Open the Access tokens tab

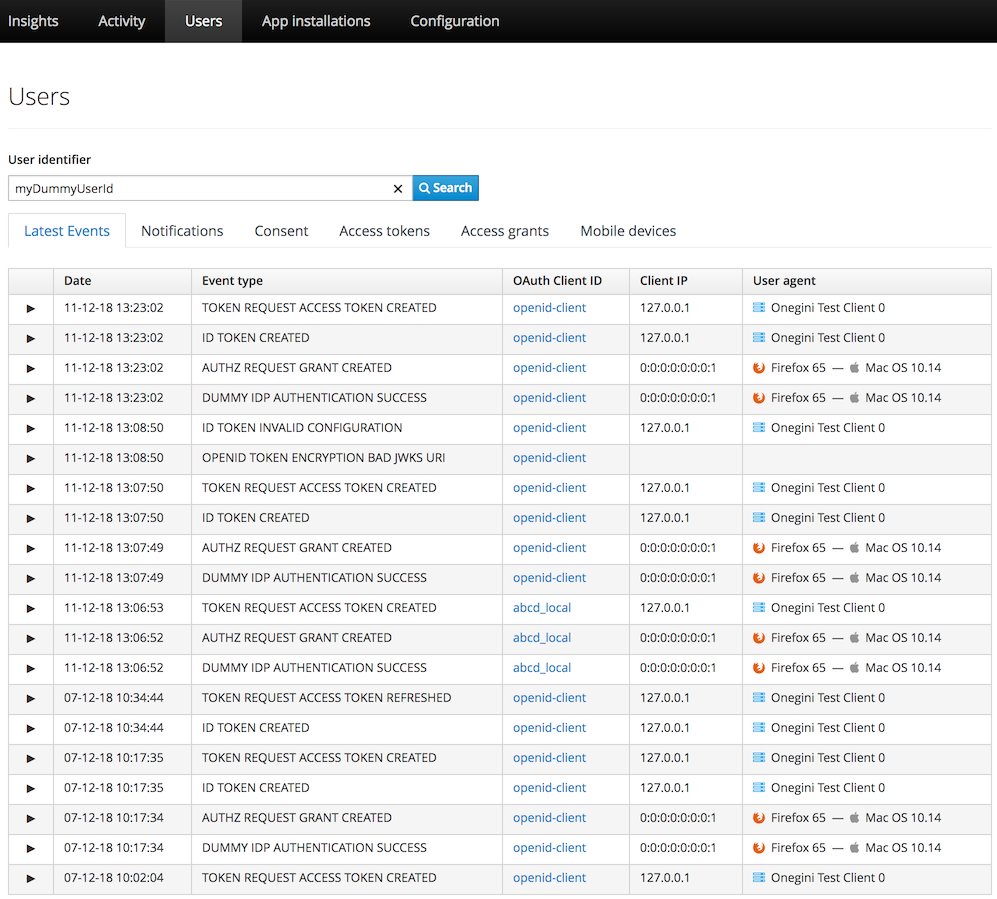click(x=385, y=231)
